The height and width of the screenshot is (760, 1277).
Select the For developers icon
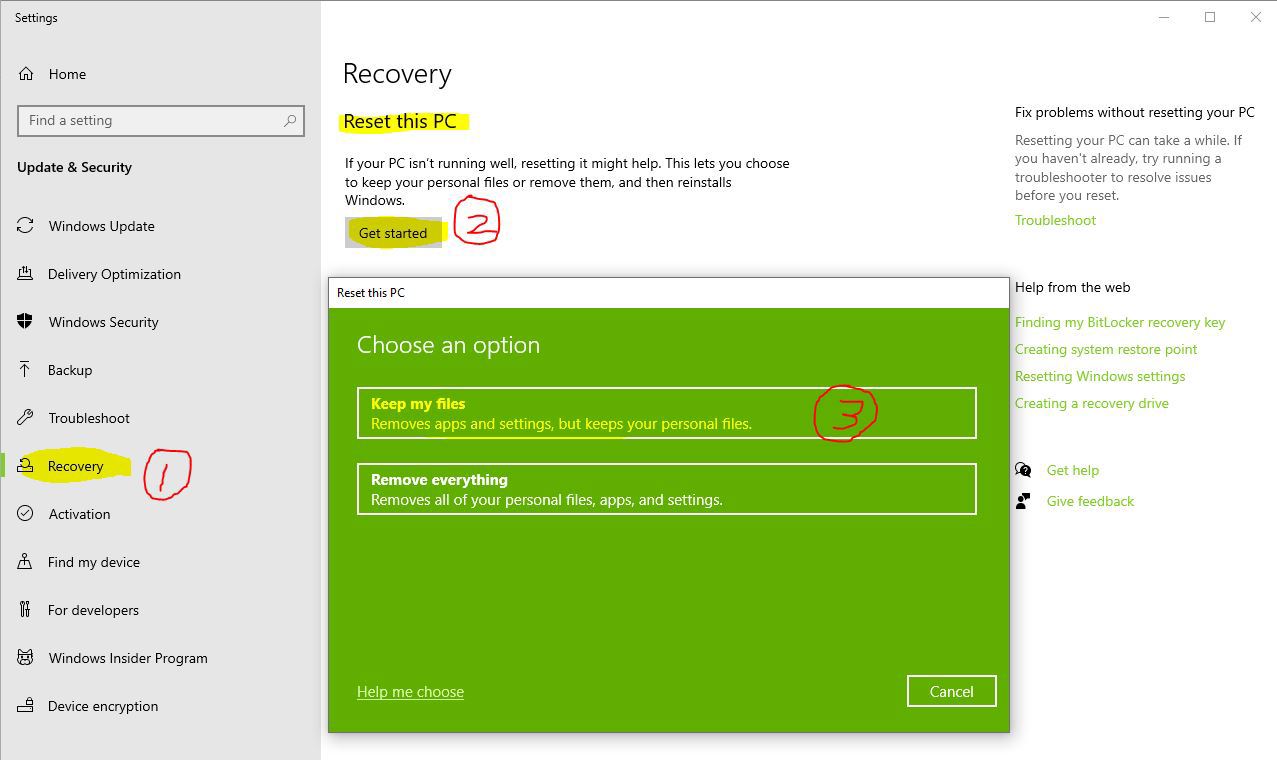pyautogui.click(x=25, y=610)
